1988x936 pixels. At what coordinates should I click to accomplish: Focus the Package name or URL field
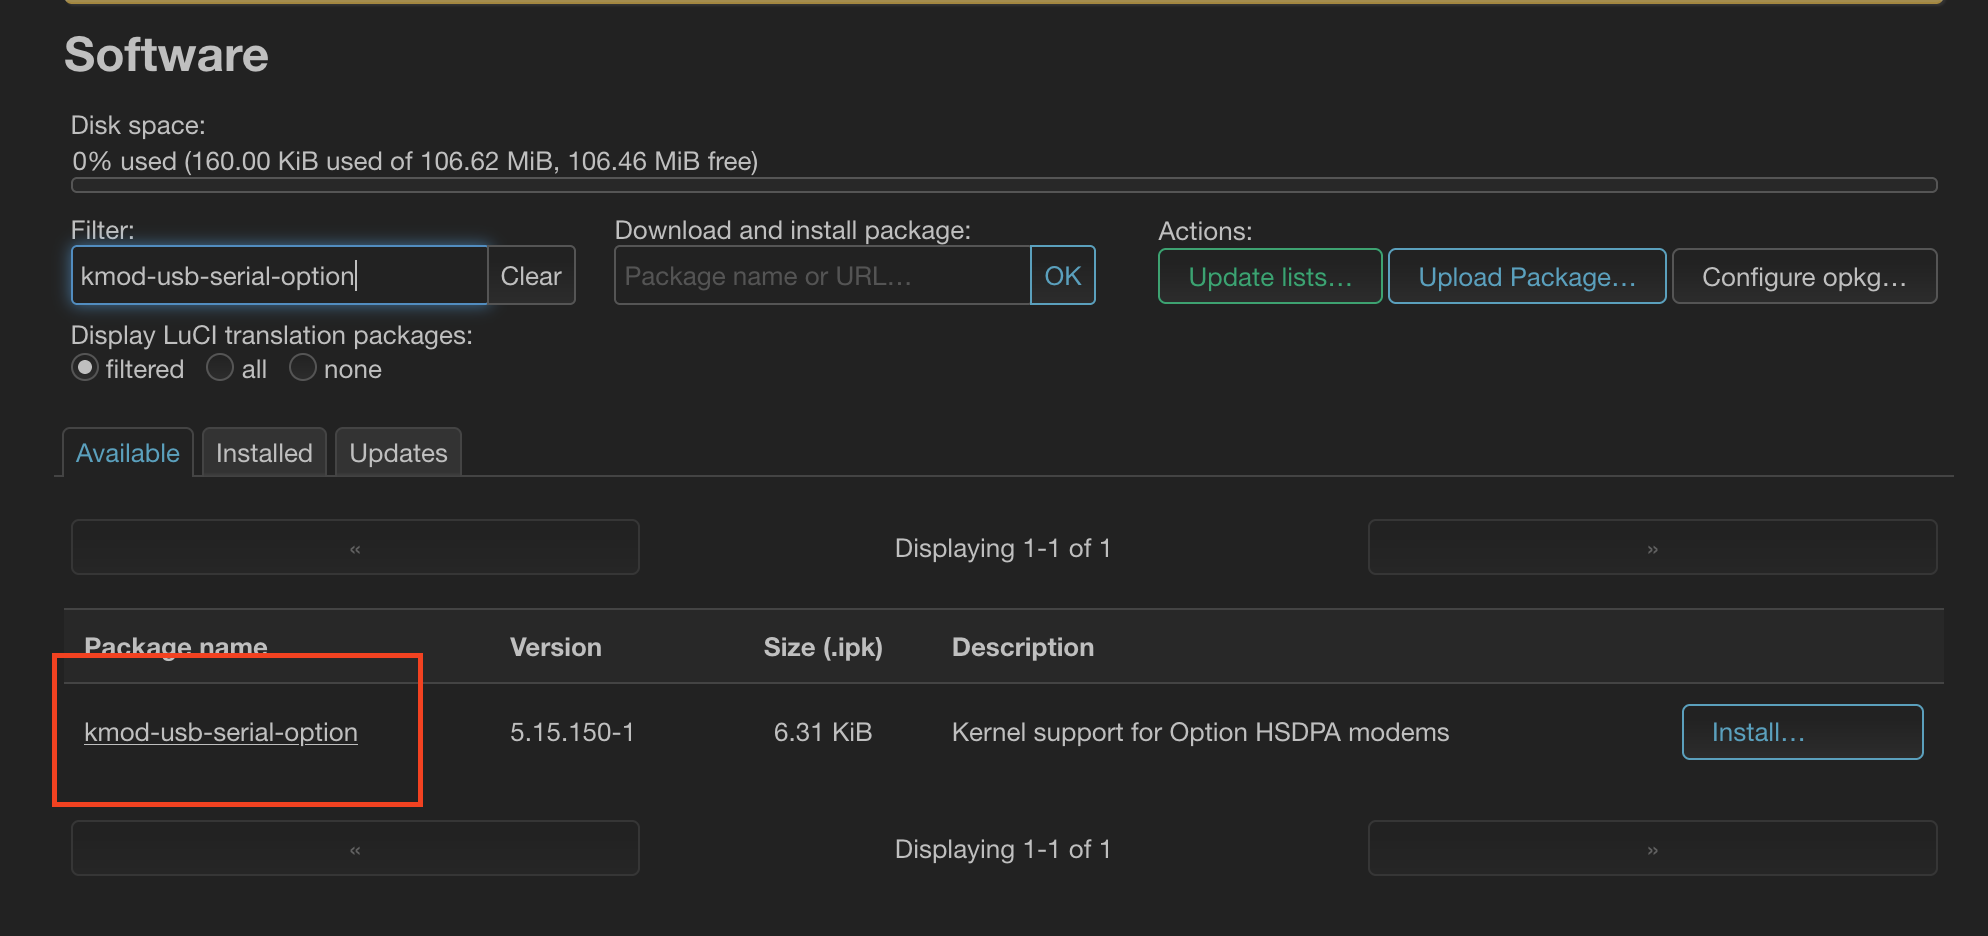(x=821, y=276)
